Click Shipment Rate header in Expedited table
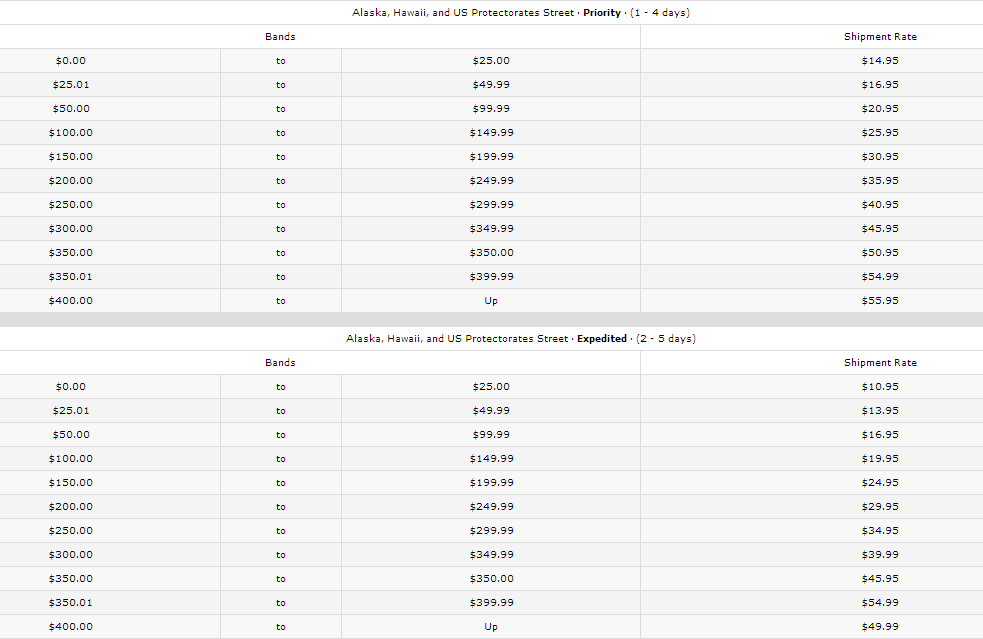The image size is (983, 639). point(879,363)
